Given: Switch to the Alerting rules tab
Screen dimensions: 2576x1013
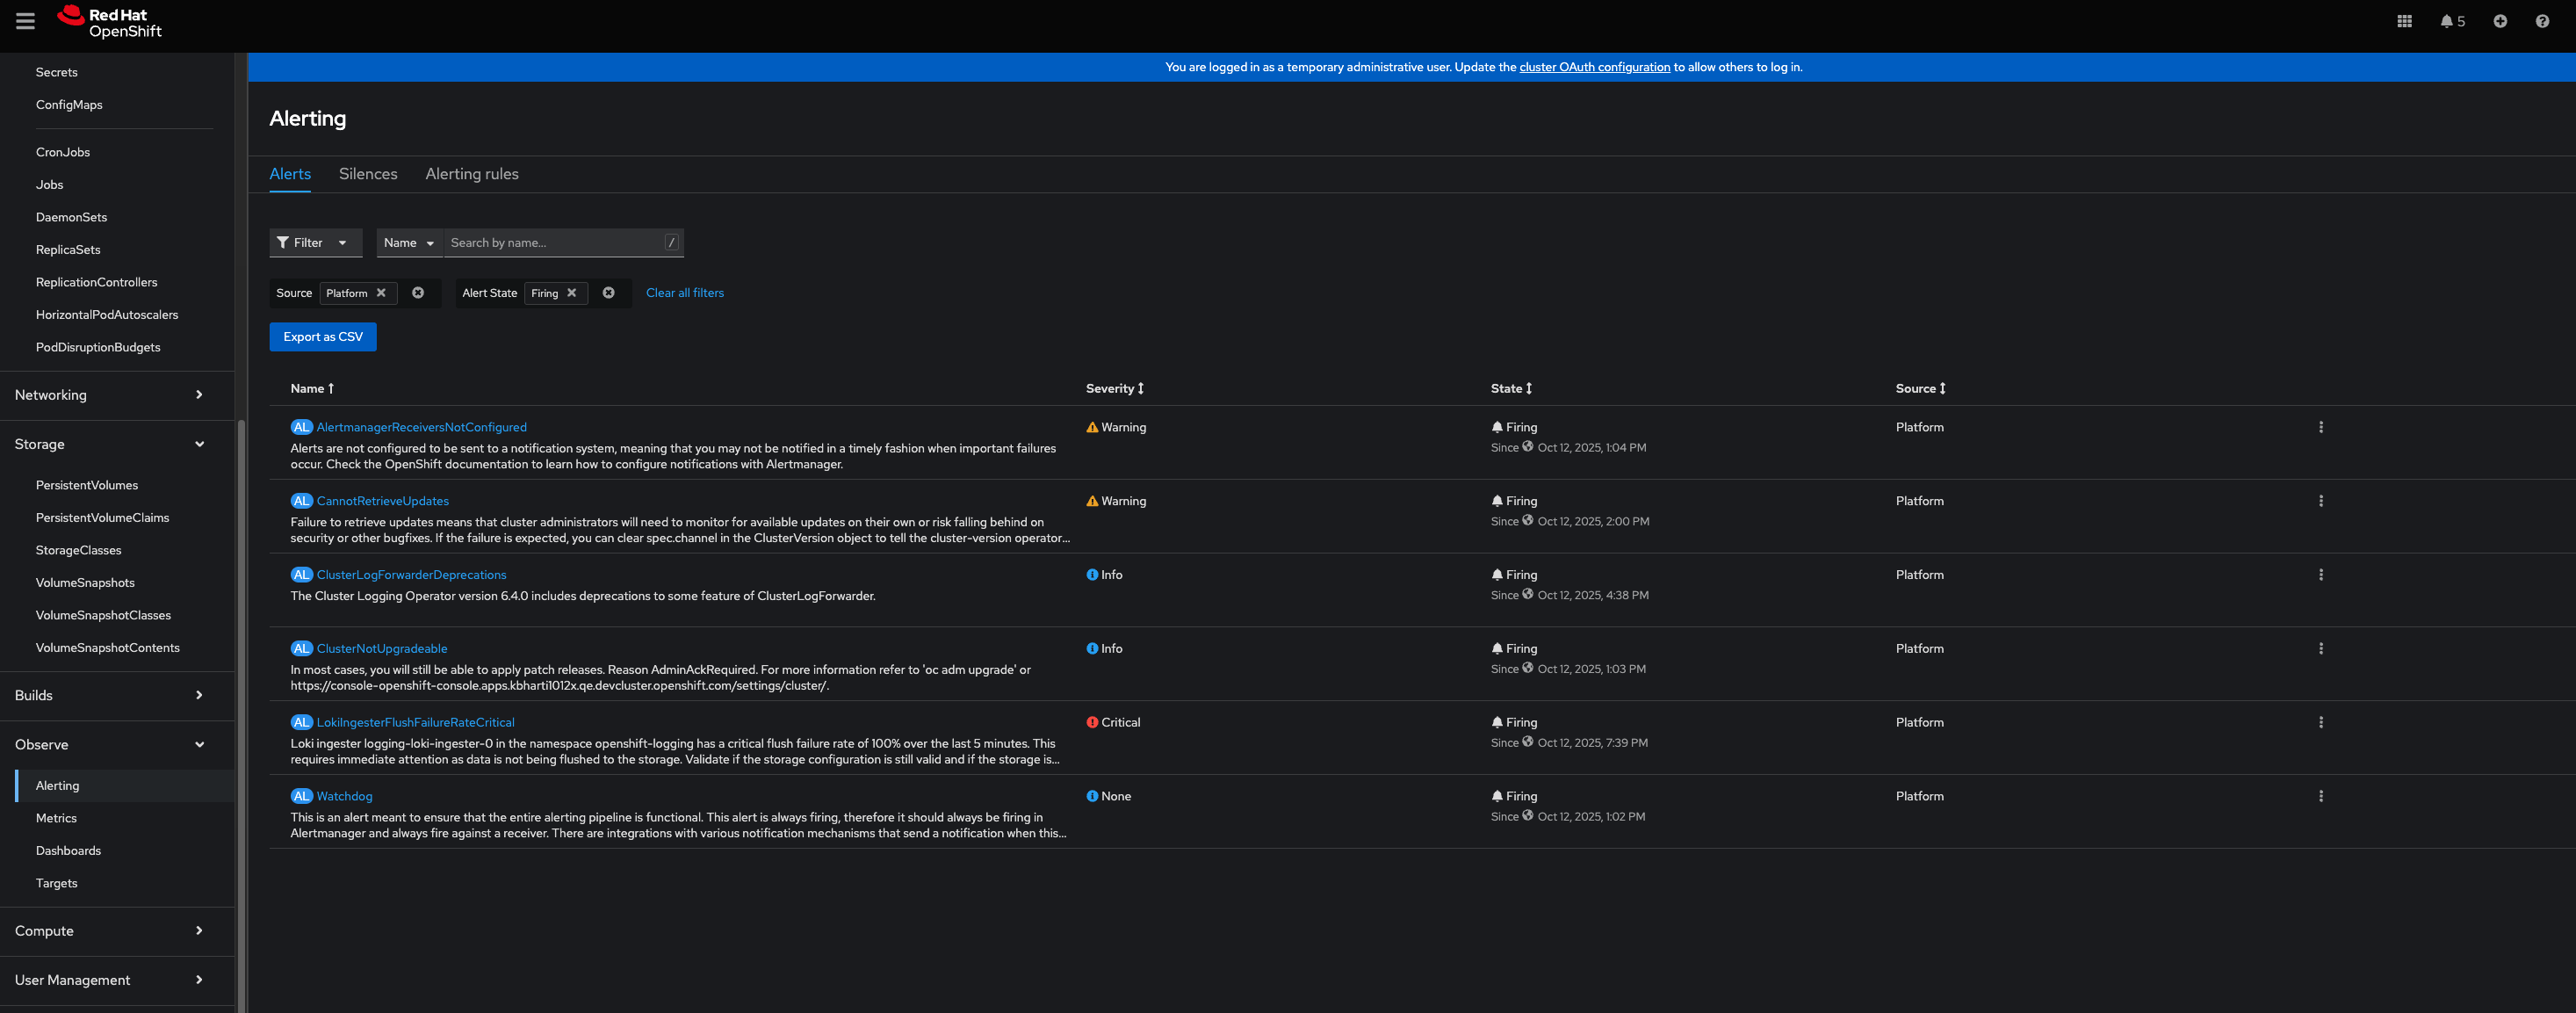Looking at the screenshot, I should tap(472, 174).
